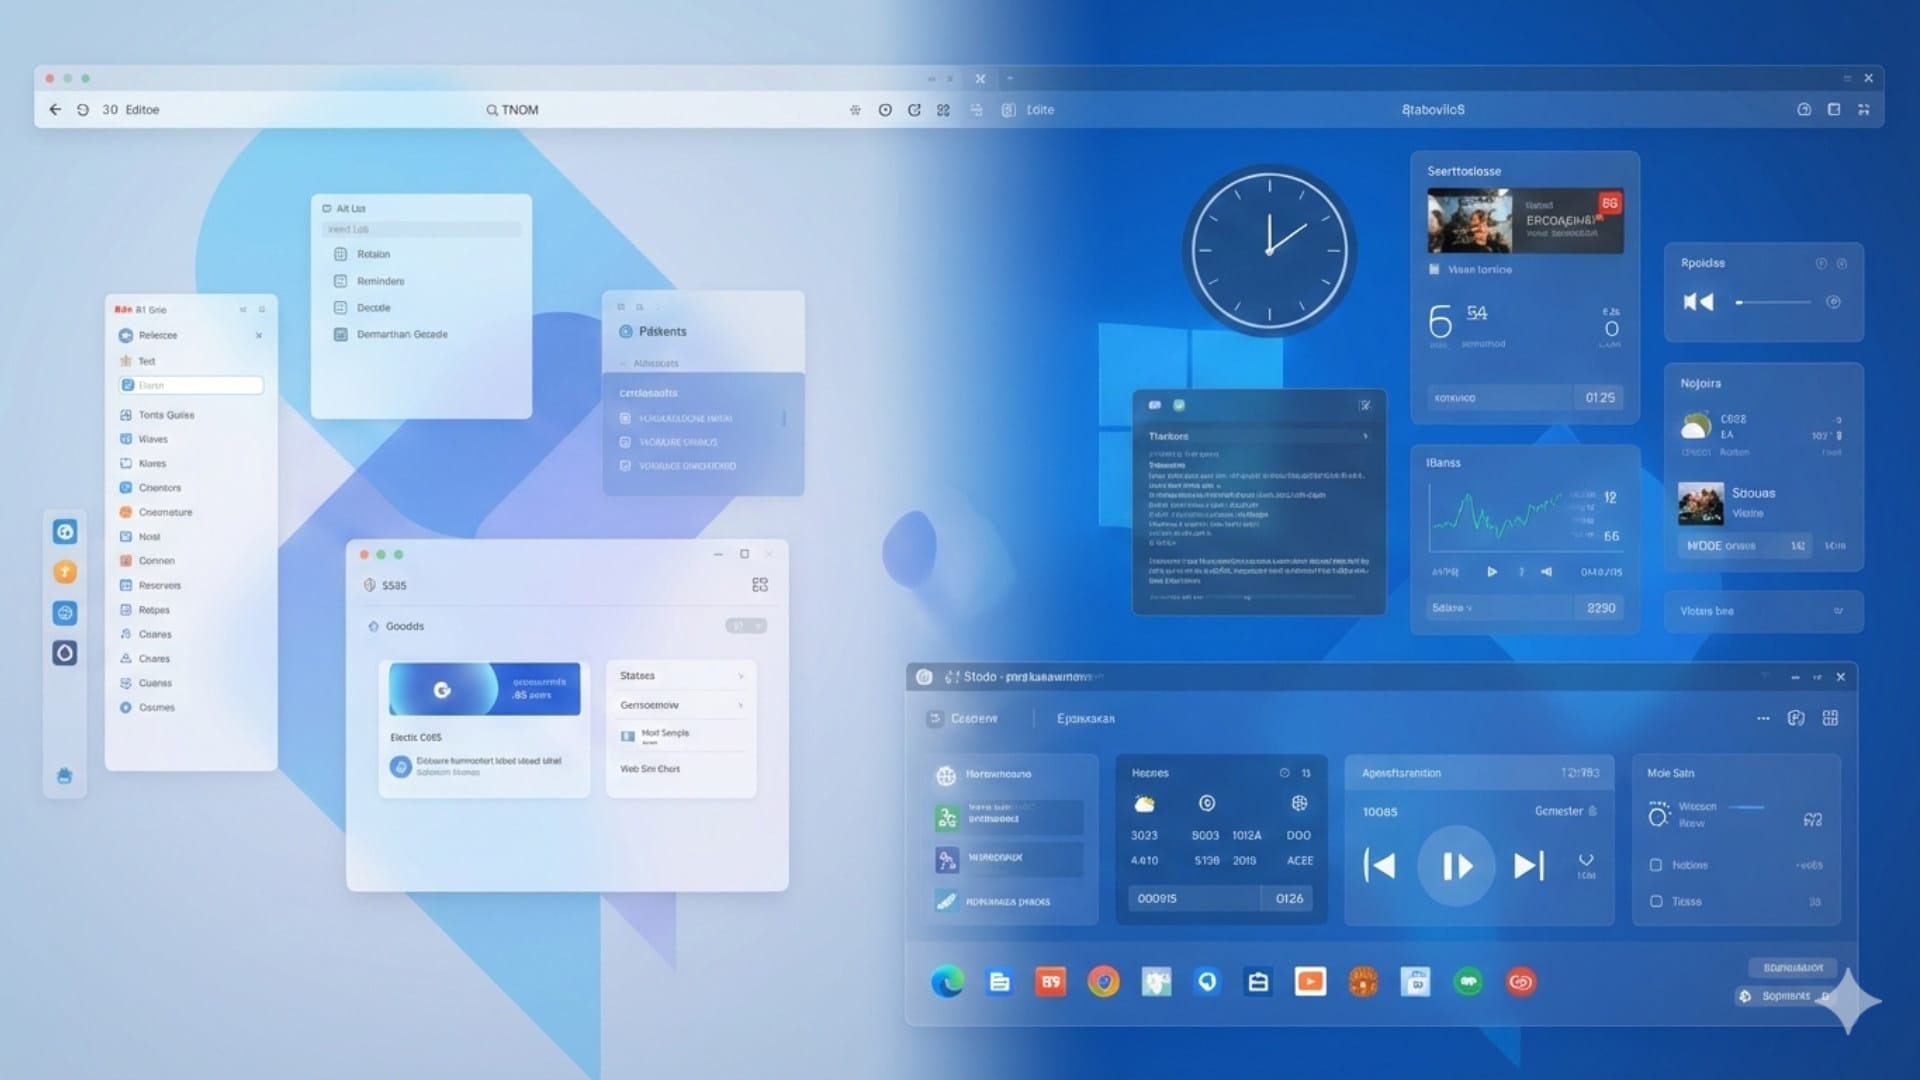Click the grid layout icon in Stodo window
The height and width of the screenshot is (1080, 1920).
click(1830, 718)
